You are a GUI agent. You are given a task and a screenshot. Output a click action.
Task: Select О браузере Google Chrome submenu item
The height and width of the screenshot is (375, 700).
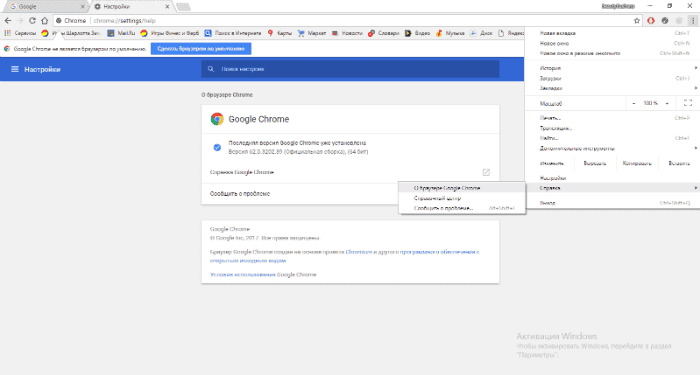click(462, 188)
